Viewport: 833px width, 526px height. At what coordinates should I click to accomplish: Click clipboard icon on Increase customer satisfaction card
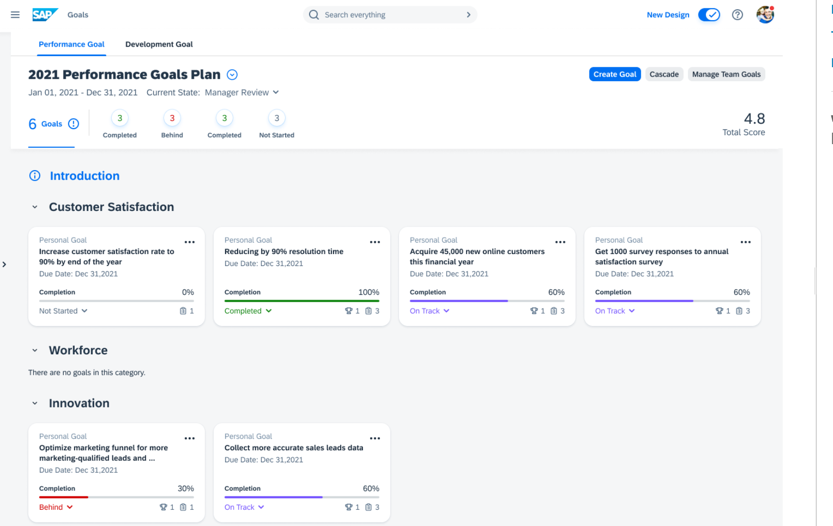tap(183, 311)
